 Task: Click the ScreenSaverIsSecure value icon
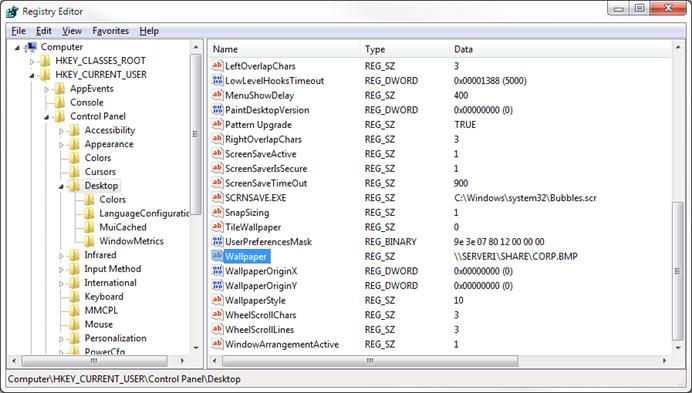pos(217,168)
